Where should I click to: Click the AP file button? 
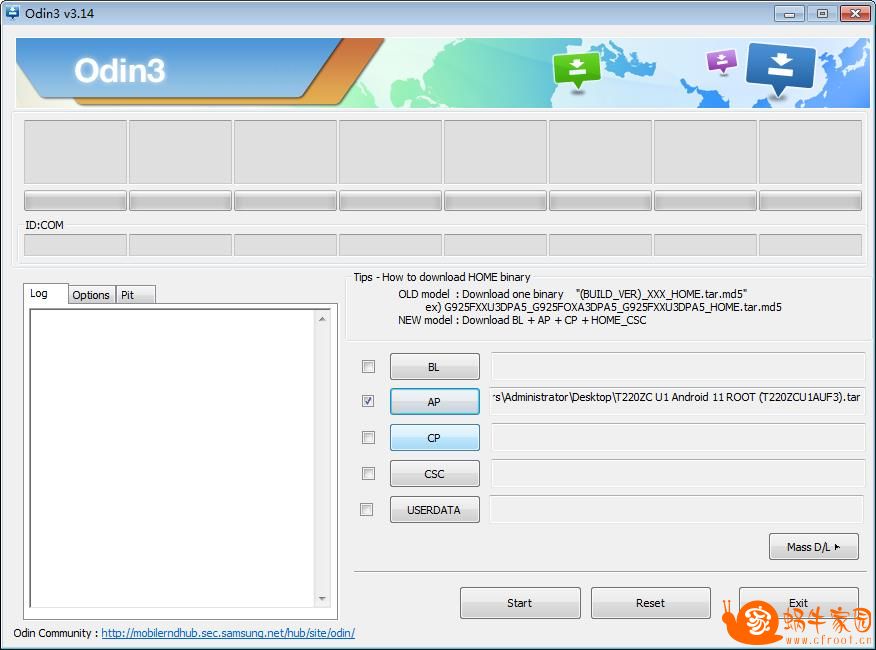click(435, 401)
